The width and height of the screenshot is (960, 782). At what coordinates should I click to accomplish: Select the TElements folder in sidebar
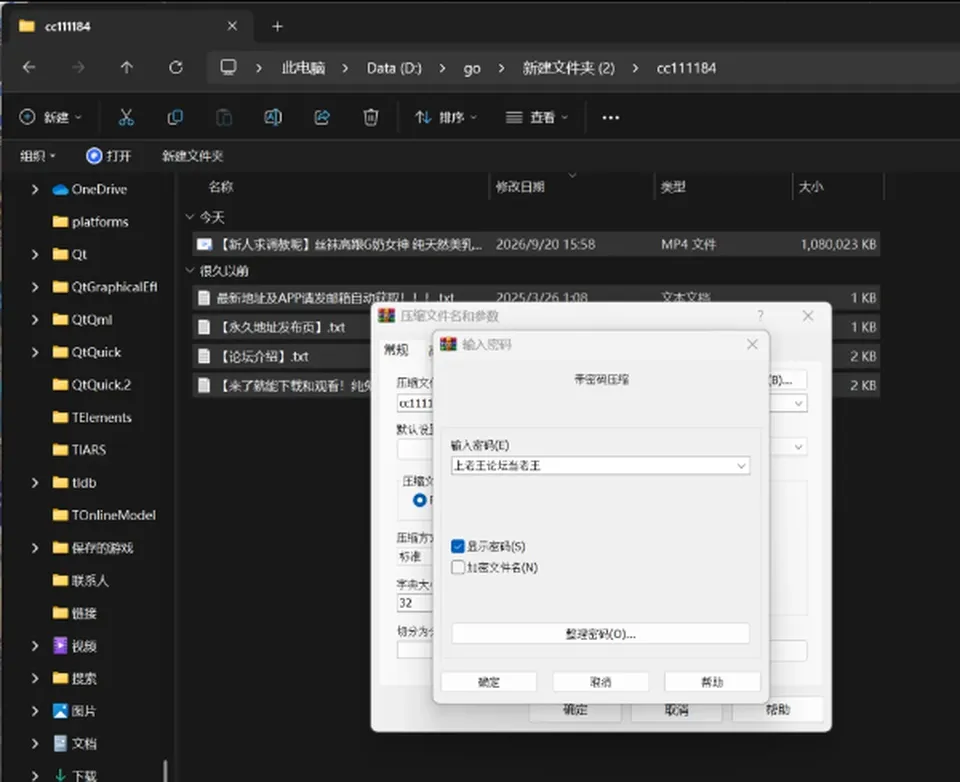coord(92,417)
